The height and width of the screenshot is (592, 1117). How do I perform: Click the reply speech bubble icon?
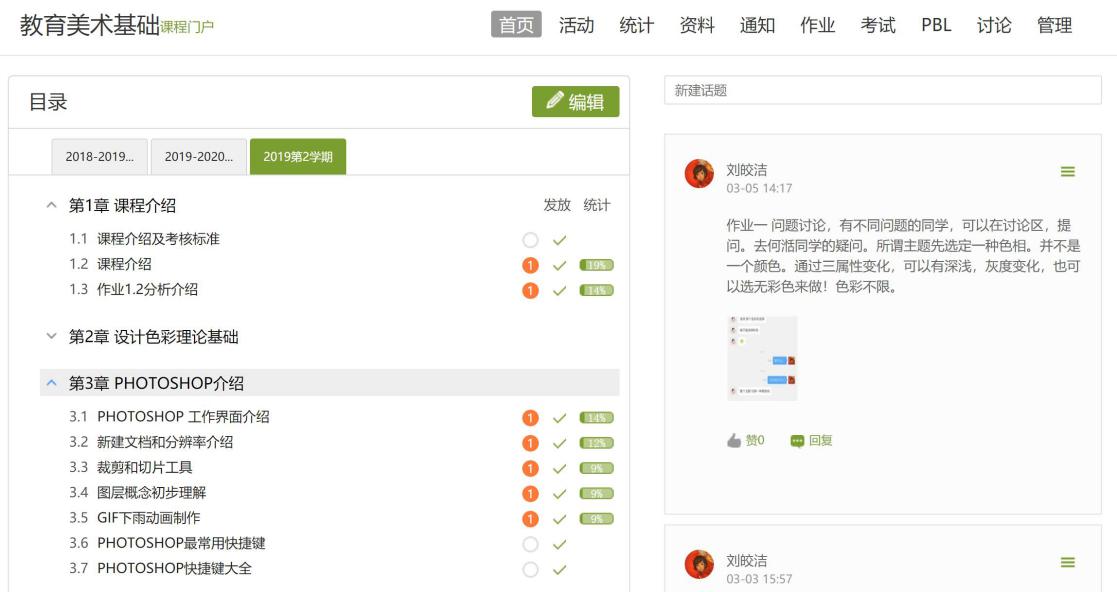point(797,441)
